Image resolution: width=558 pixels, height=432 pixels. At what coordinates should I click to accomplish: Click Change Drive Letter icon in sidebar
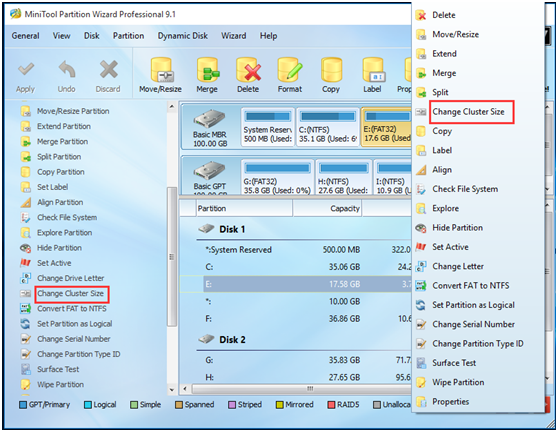click(x=26, y=278)
